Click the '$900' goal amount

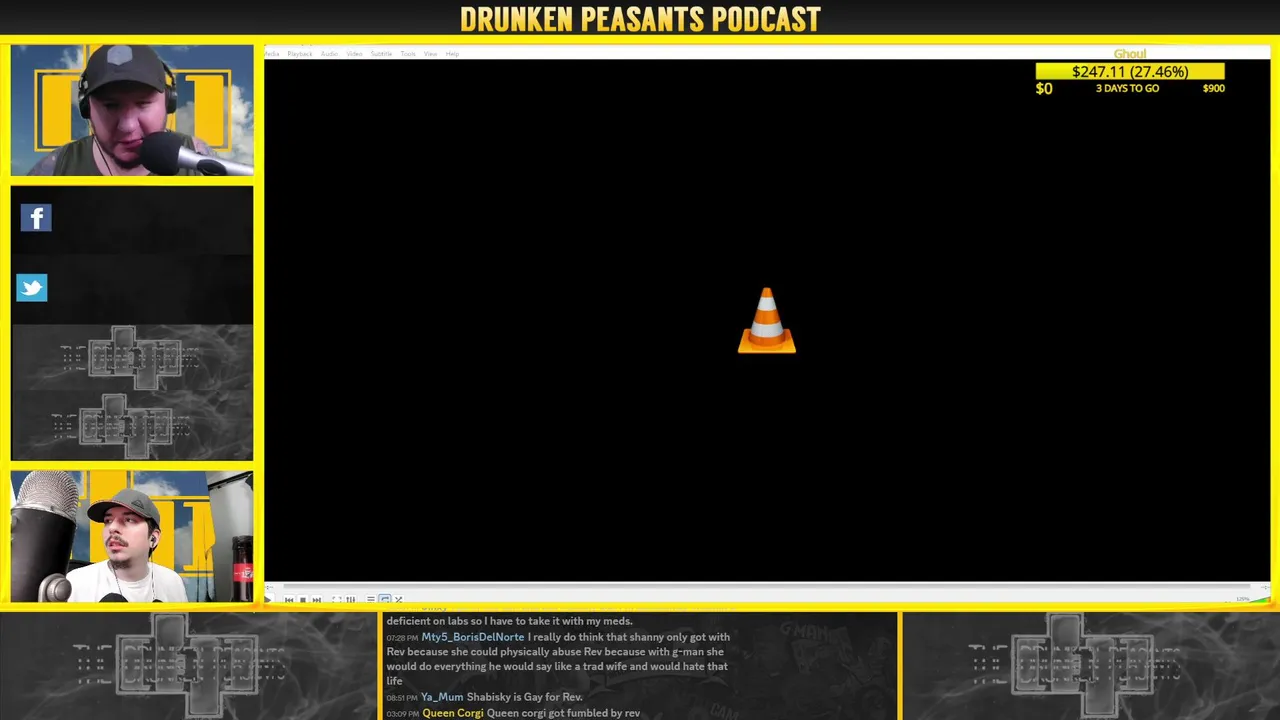coord(1213,89)
